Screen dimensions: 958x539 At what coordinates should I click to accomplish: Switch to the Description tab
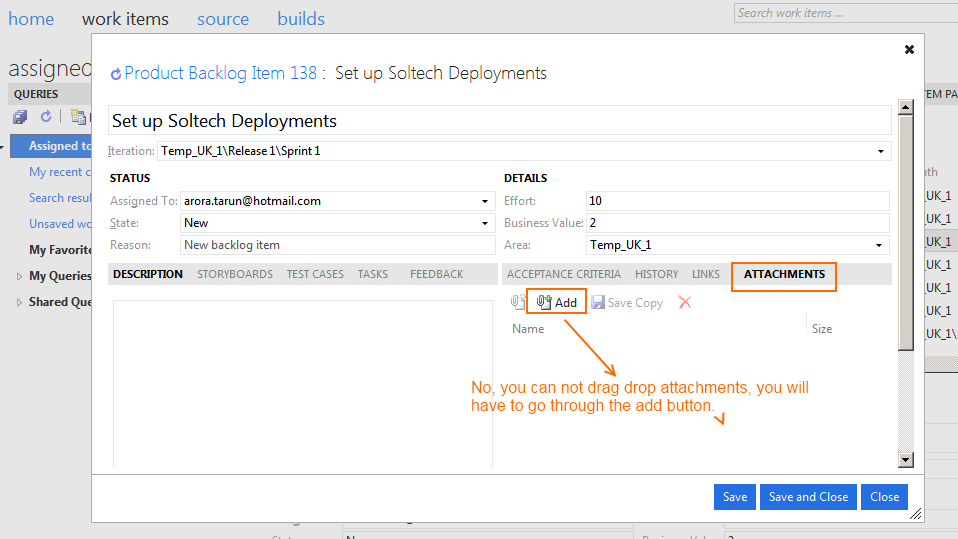[x=148, y=274]
